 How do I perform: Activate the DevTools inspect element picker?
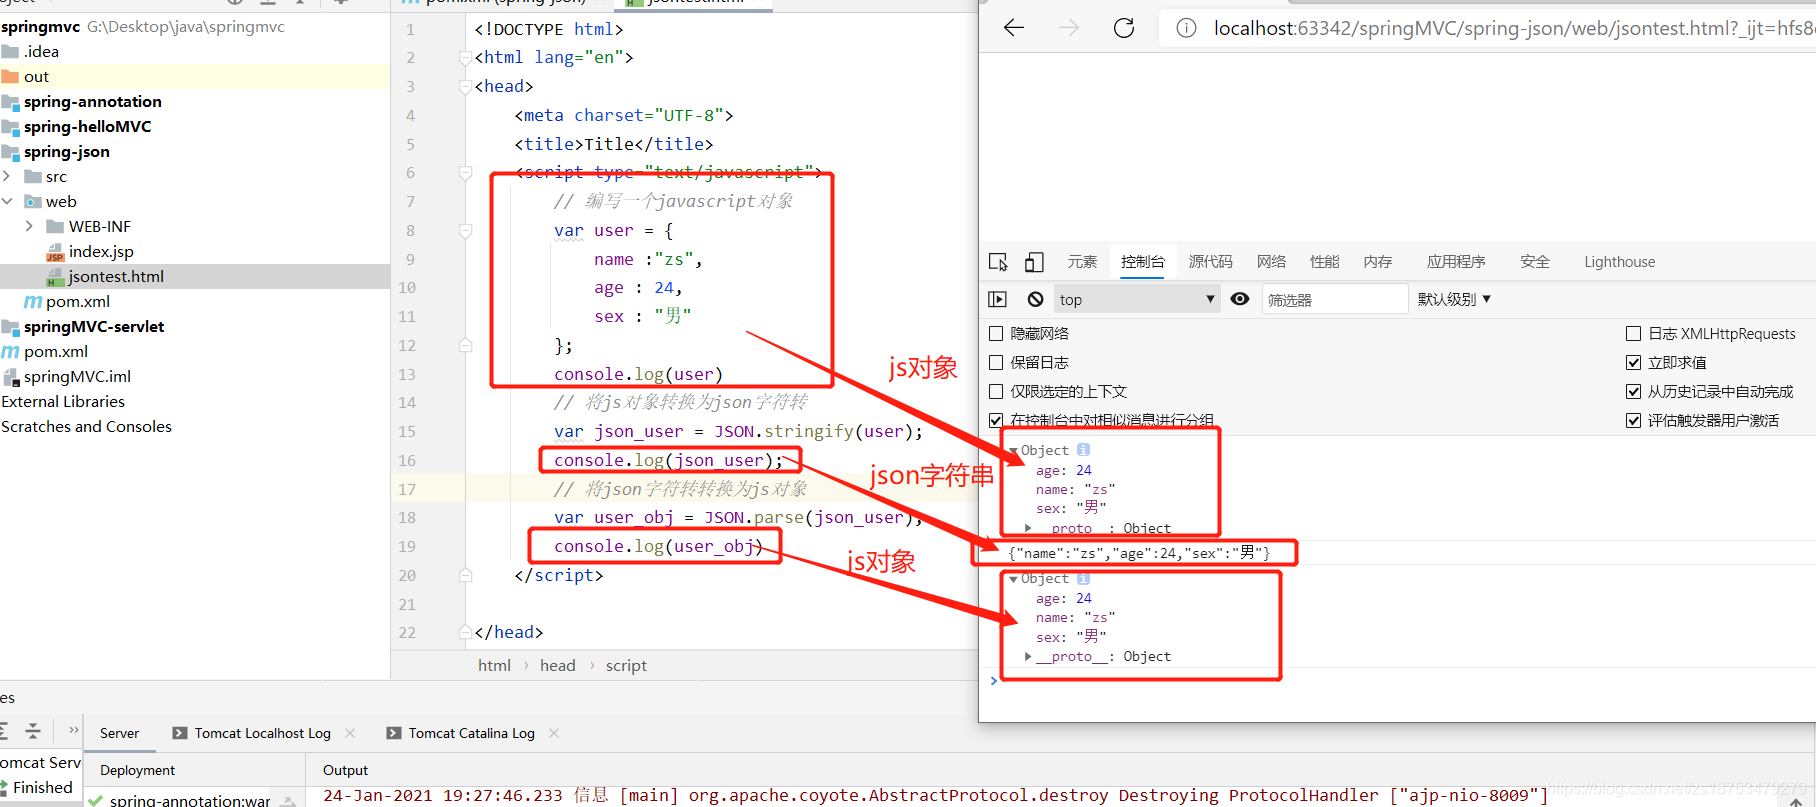pos(998,262)
